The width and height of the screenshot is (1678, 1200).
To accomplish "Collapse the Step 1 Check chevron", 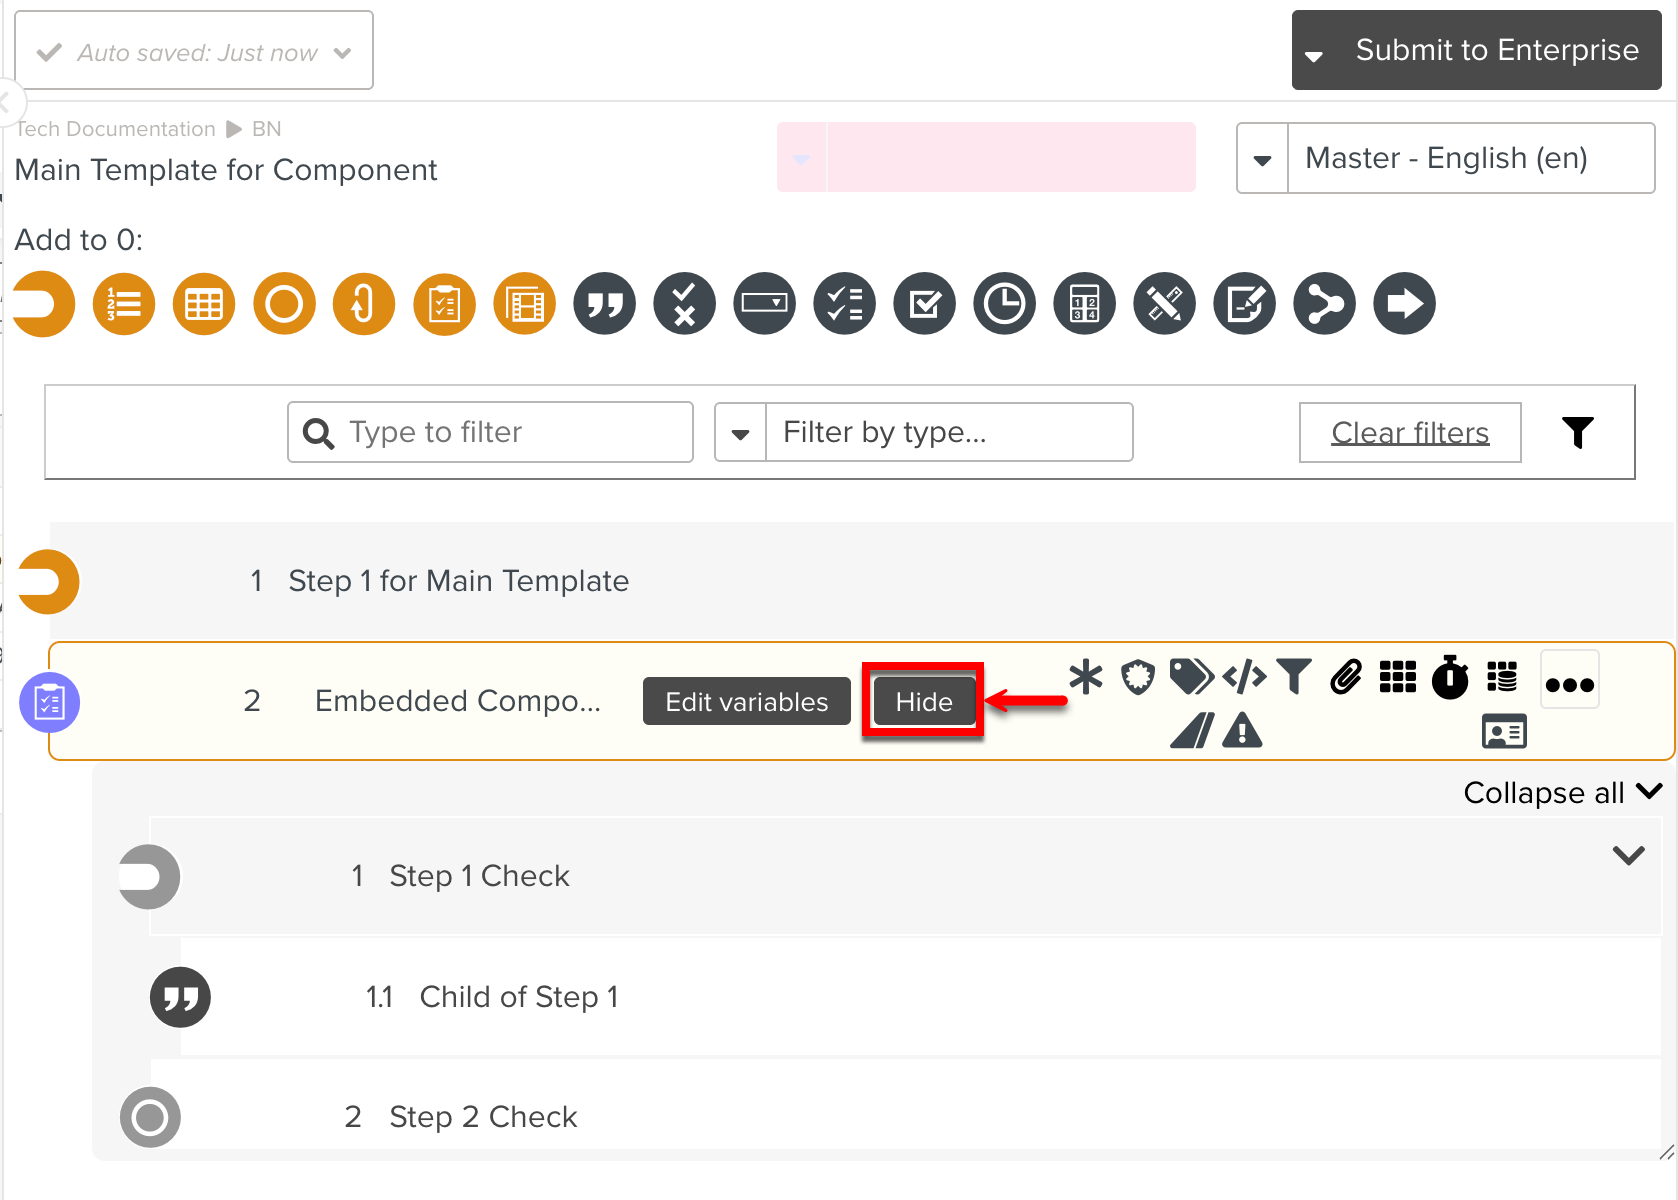I will (x=1628, y=855).
